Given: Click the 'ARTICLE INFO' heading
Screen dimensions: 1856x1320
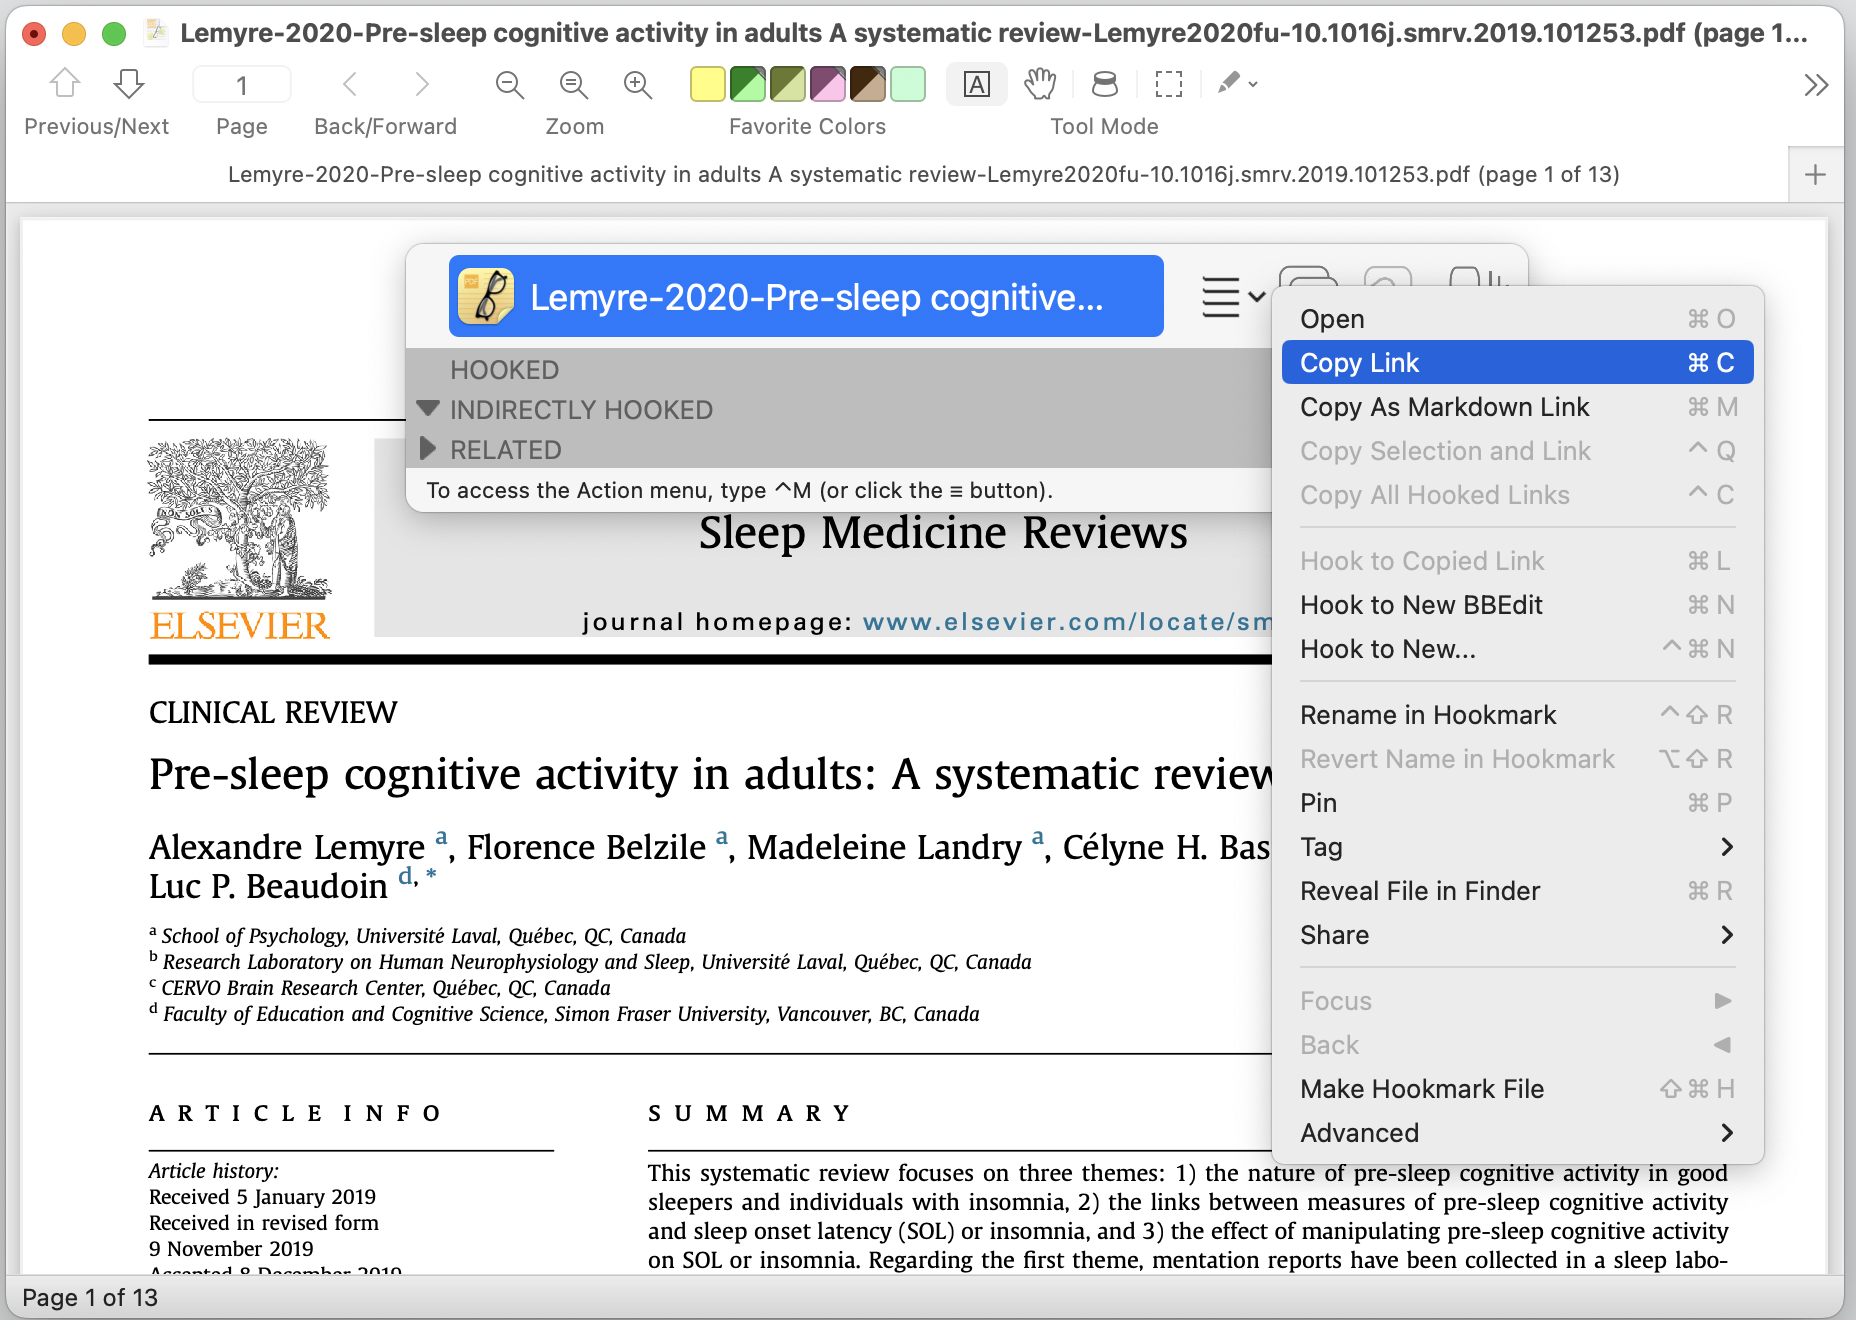Looking at the screenshot, I should [x=295, y=1114].
